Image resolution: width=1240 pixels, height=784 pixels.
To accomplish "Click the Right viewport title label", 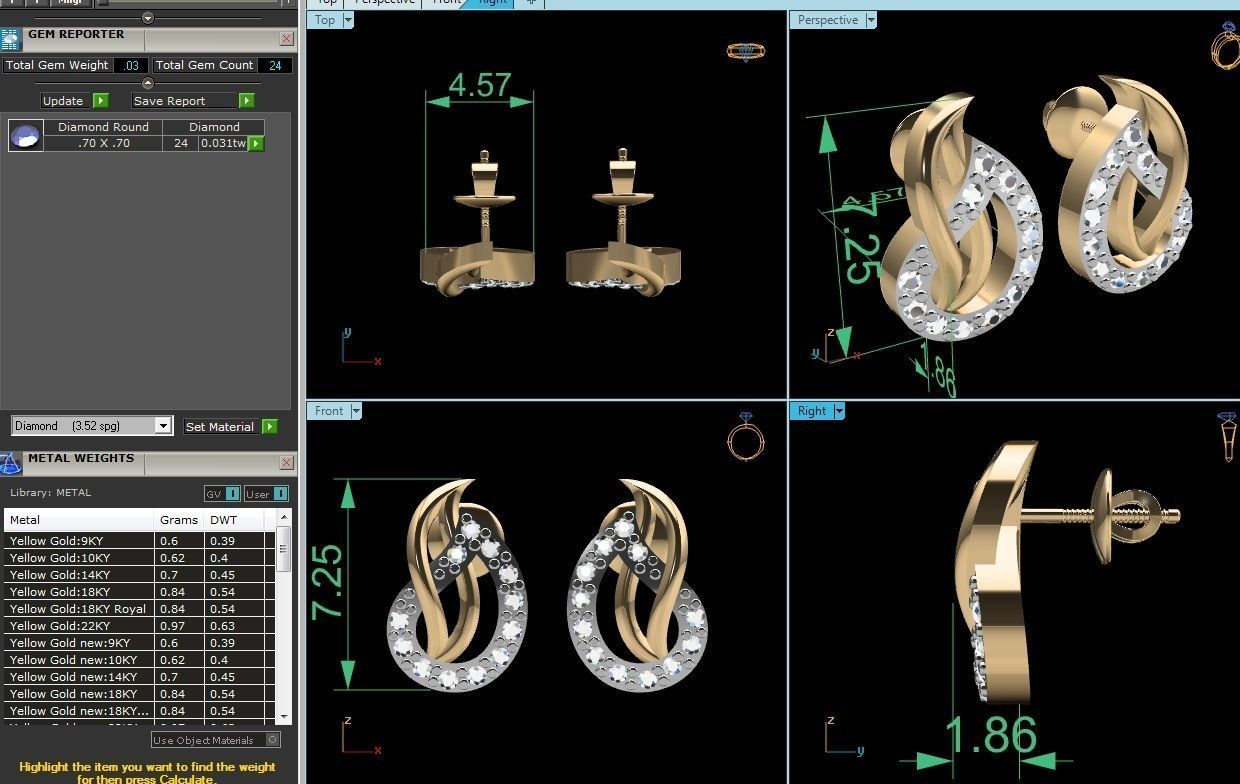I will pos(812,411).
